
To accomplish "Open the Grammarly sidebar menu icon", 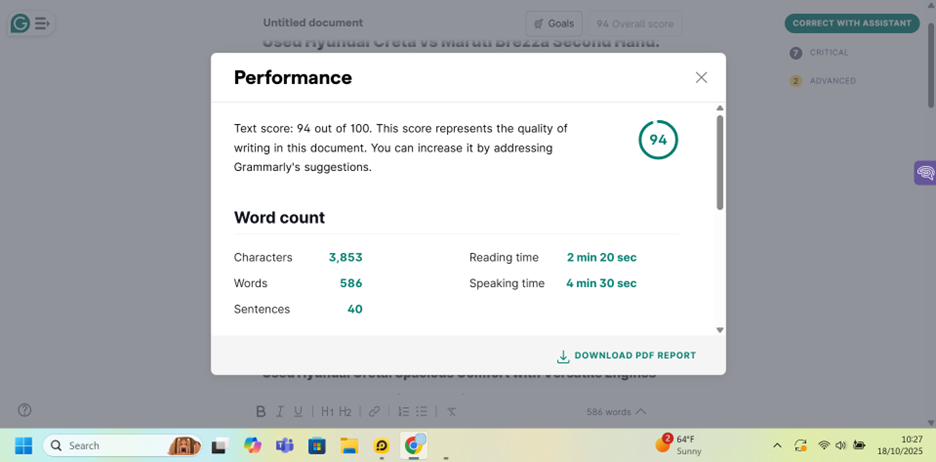I will (42, 23).
